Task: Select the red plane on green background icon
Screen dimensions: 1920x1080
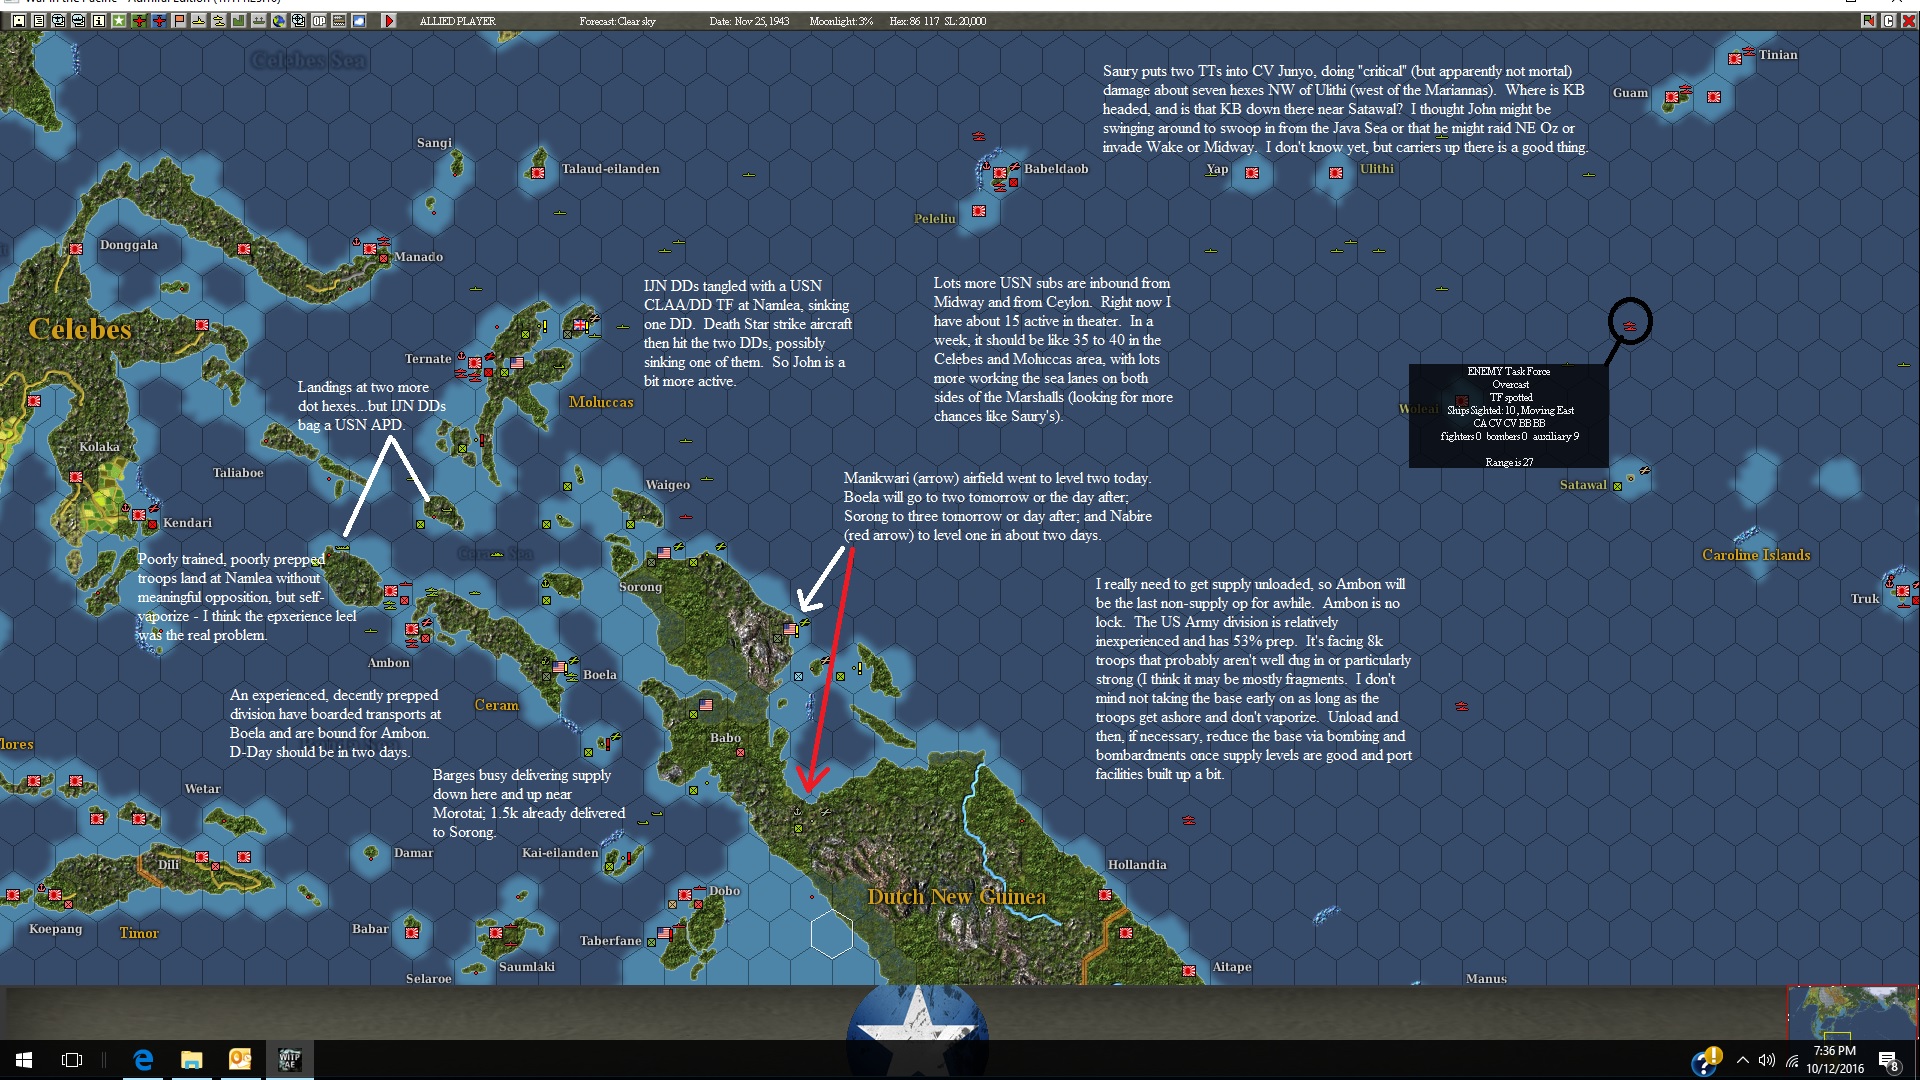Action: [139, 21]
